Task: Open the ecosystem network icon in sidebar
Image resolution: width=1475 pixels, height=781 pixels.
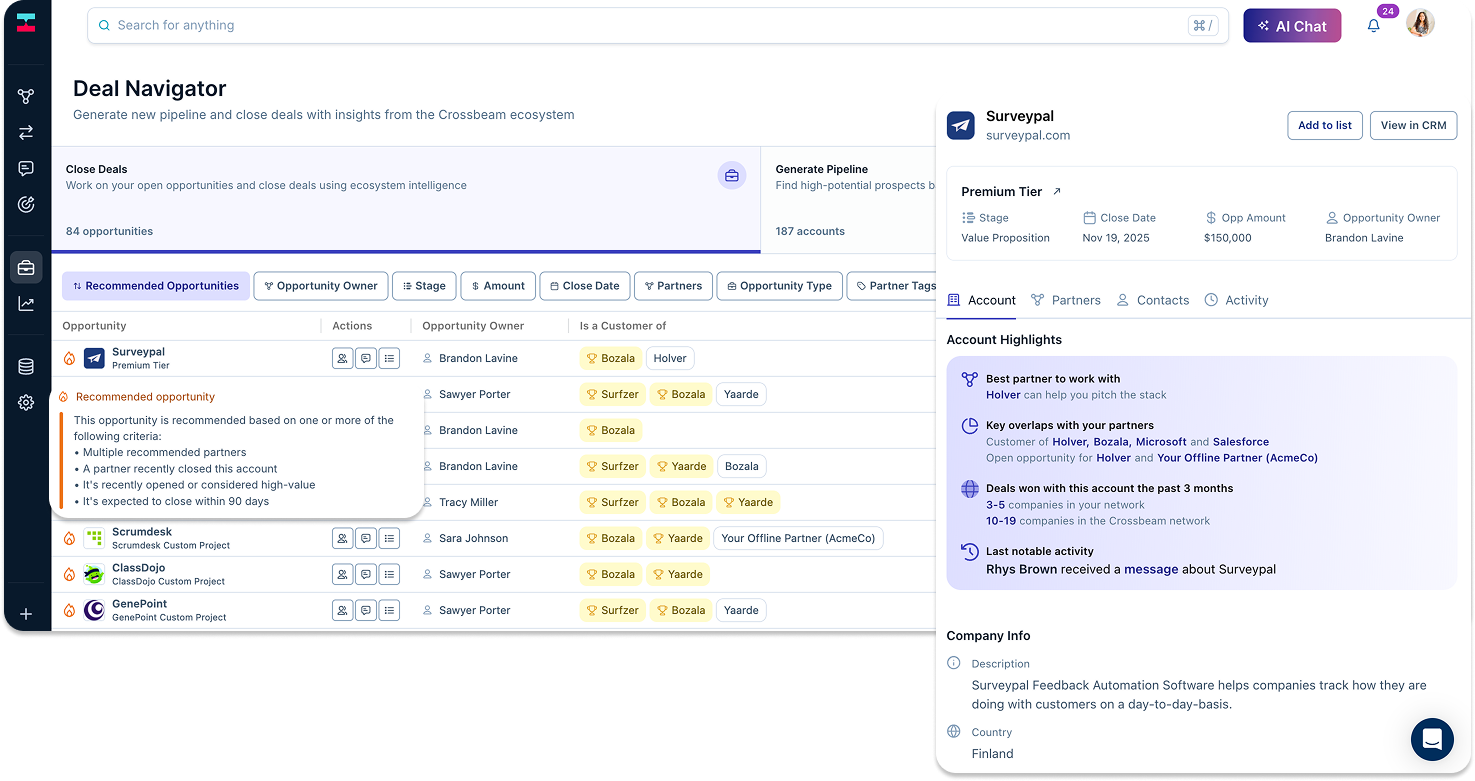Action: 26,96
